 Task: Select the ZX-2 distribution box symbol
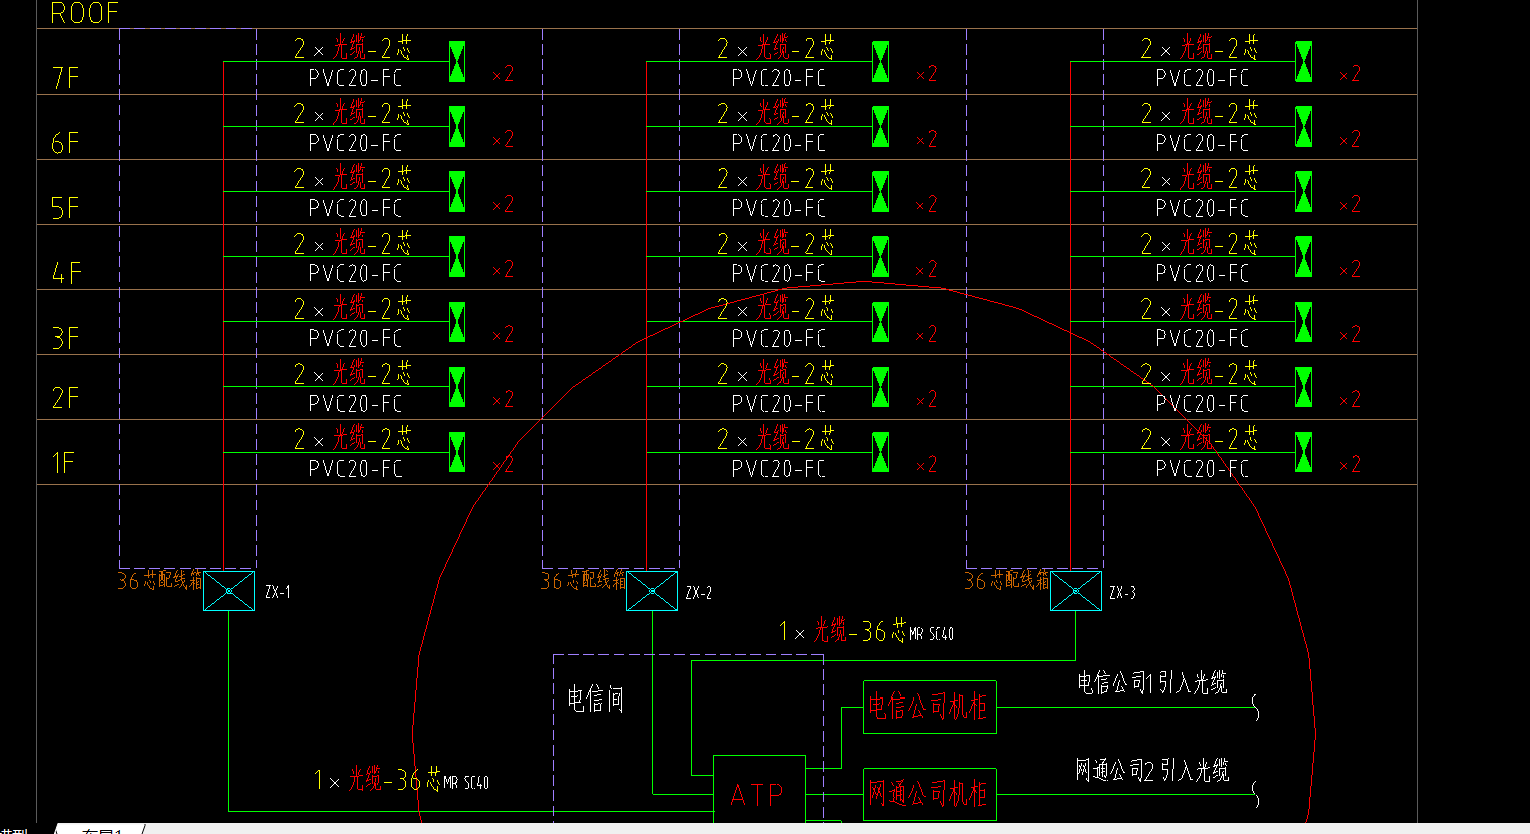tap(652, 591)
